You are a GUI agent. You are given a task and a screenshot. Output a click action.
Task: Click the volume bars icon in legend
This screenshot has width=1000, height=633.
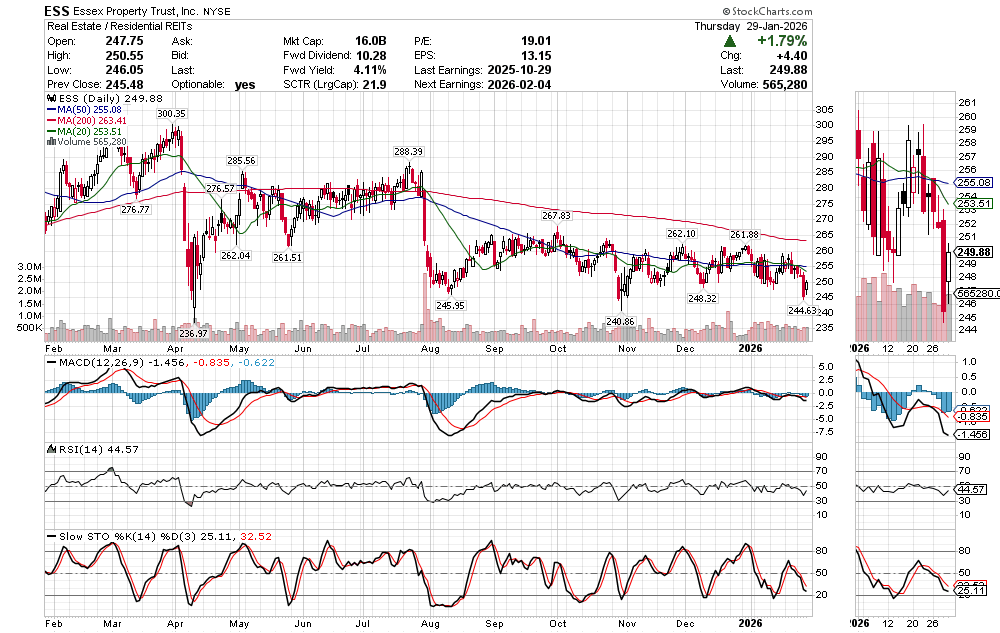click(50, 142)
